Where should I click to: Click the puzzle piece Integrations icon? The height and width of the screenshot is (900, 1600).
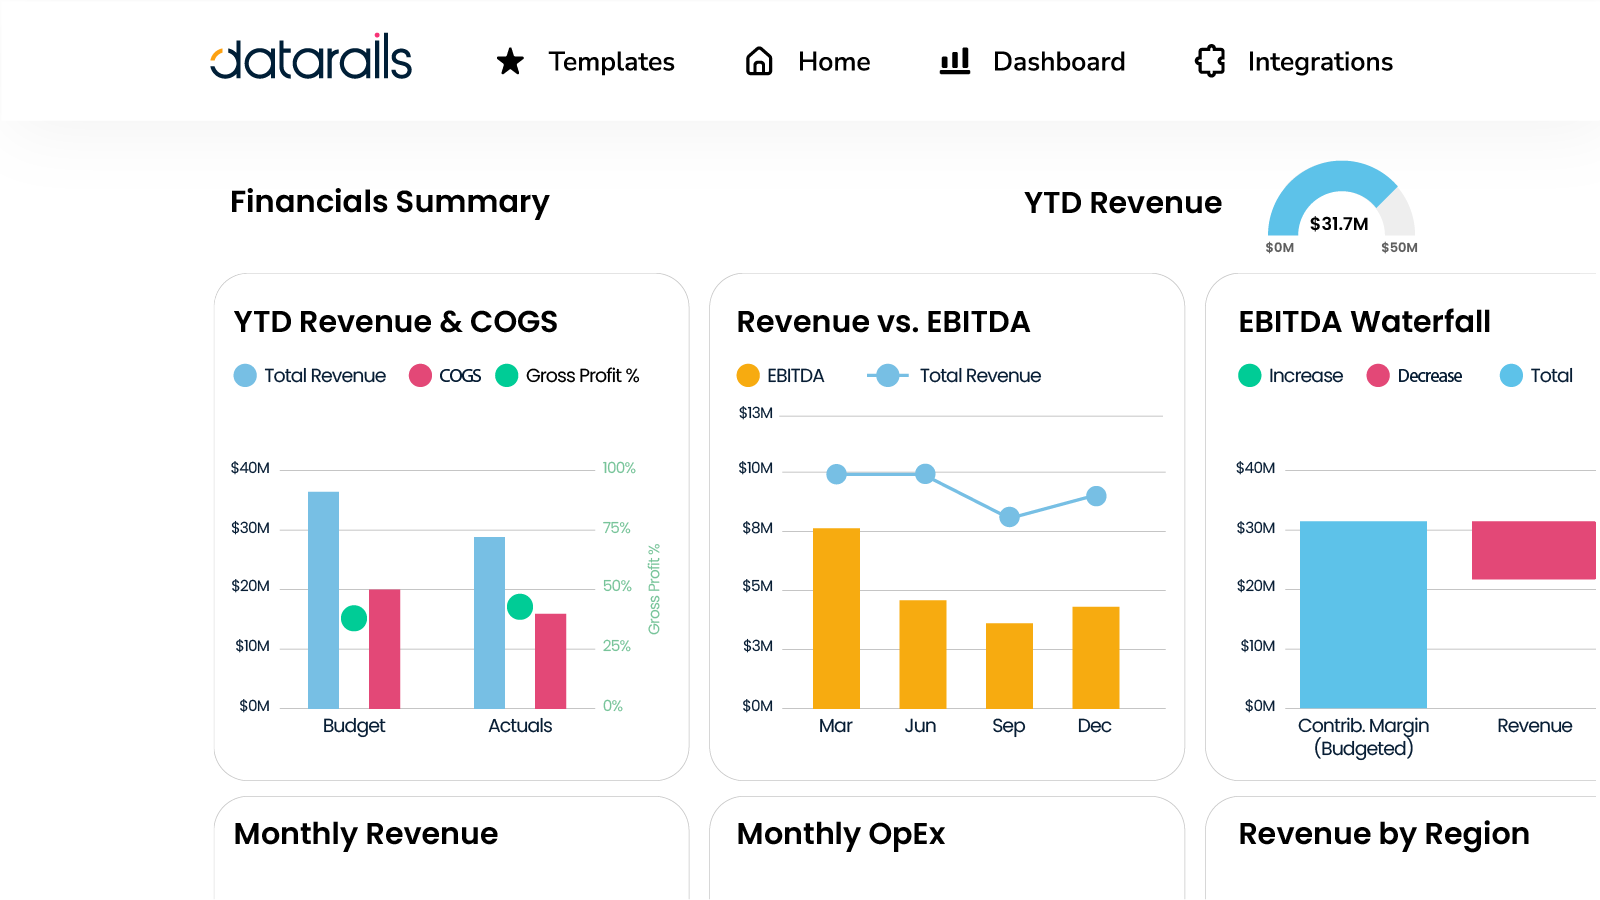tap(1210, 62)
